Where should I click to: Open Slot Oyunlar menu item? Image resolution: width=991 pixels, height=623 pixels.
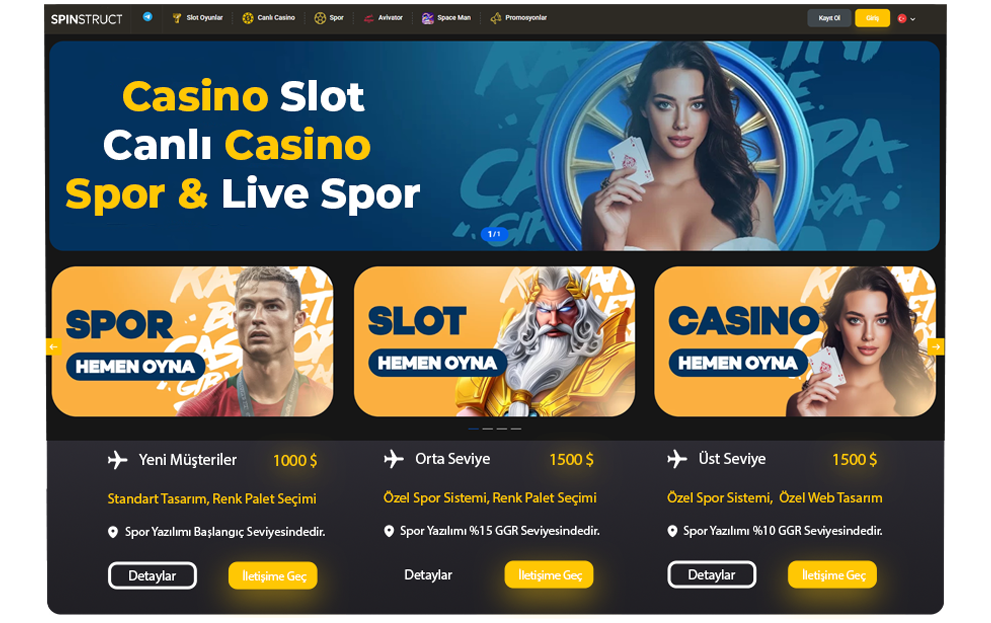(198, 18)
